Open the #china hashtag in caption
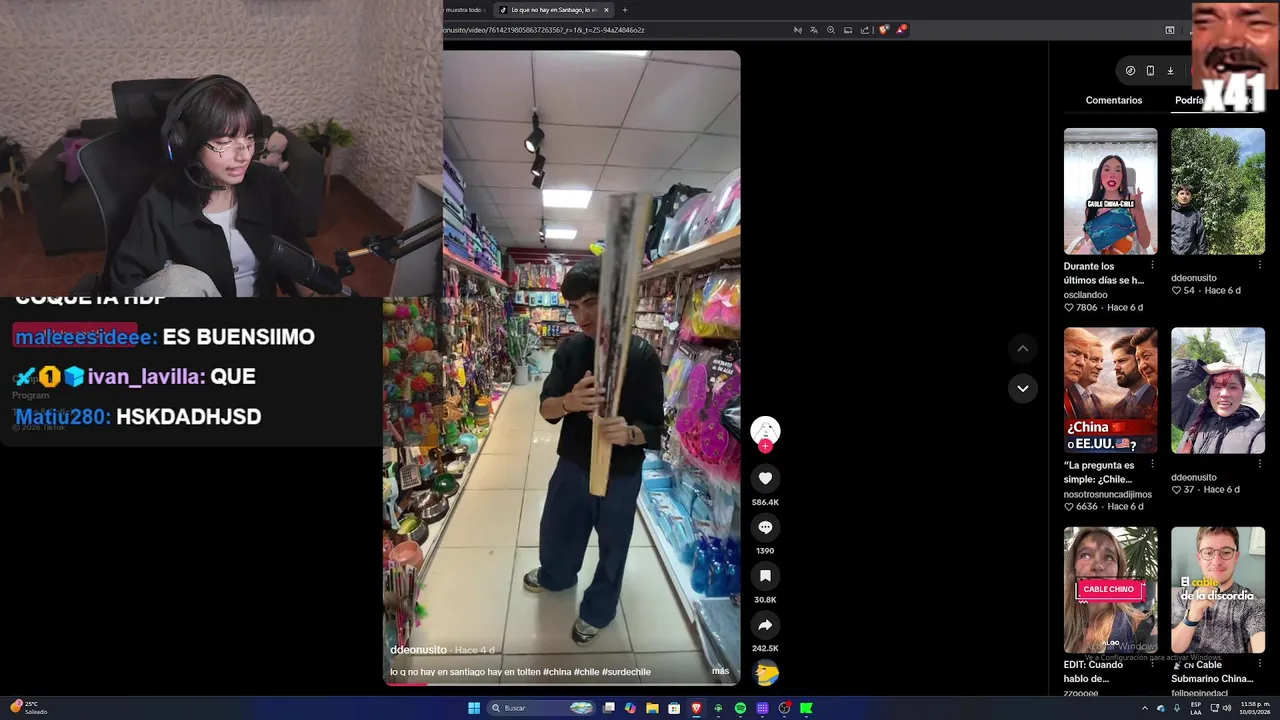1280x720 pixels. (556, 672)
